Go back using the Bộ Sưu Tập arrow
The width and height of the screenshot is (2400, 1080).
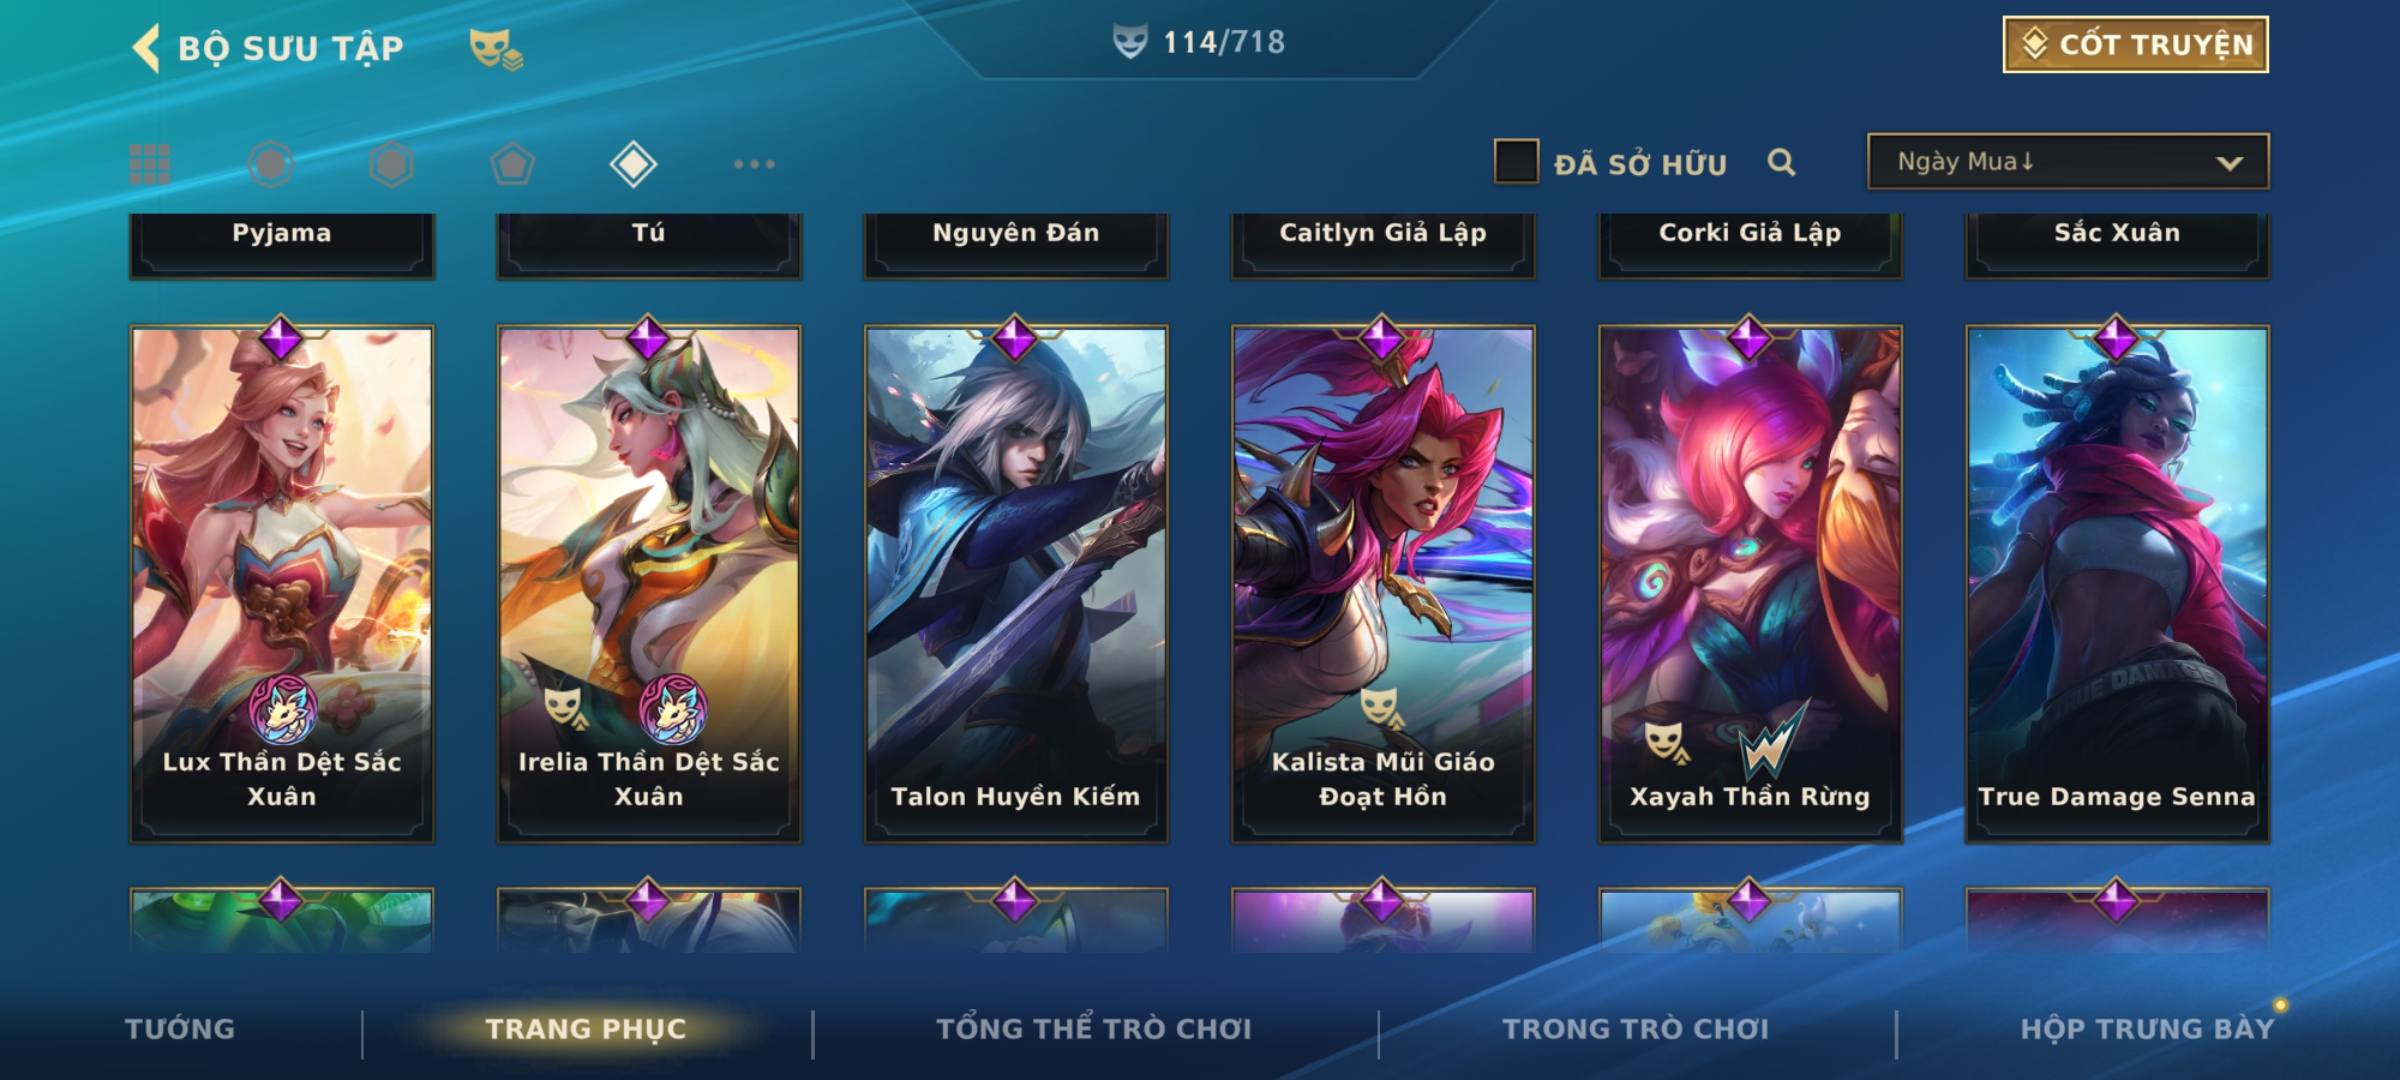(x=146, y=48)
